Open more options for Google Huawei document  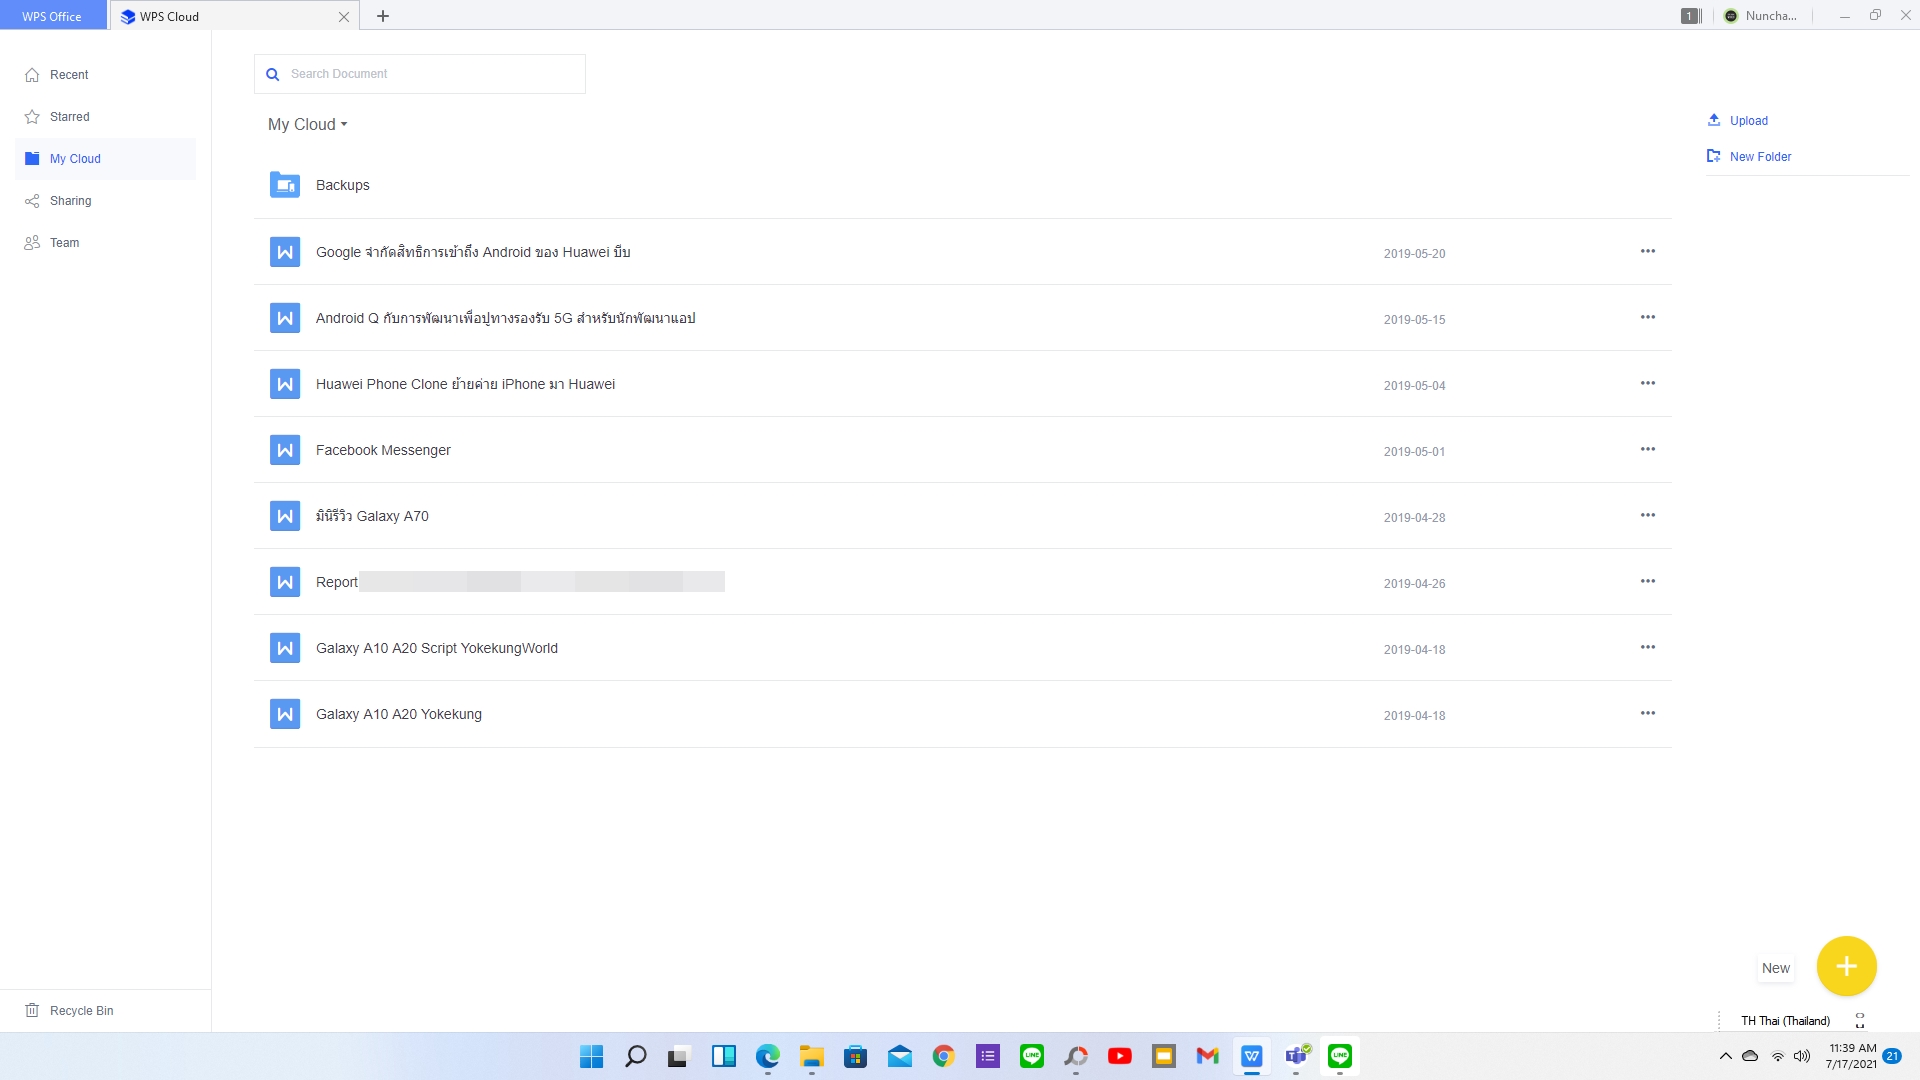[1648, 251]
